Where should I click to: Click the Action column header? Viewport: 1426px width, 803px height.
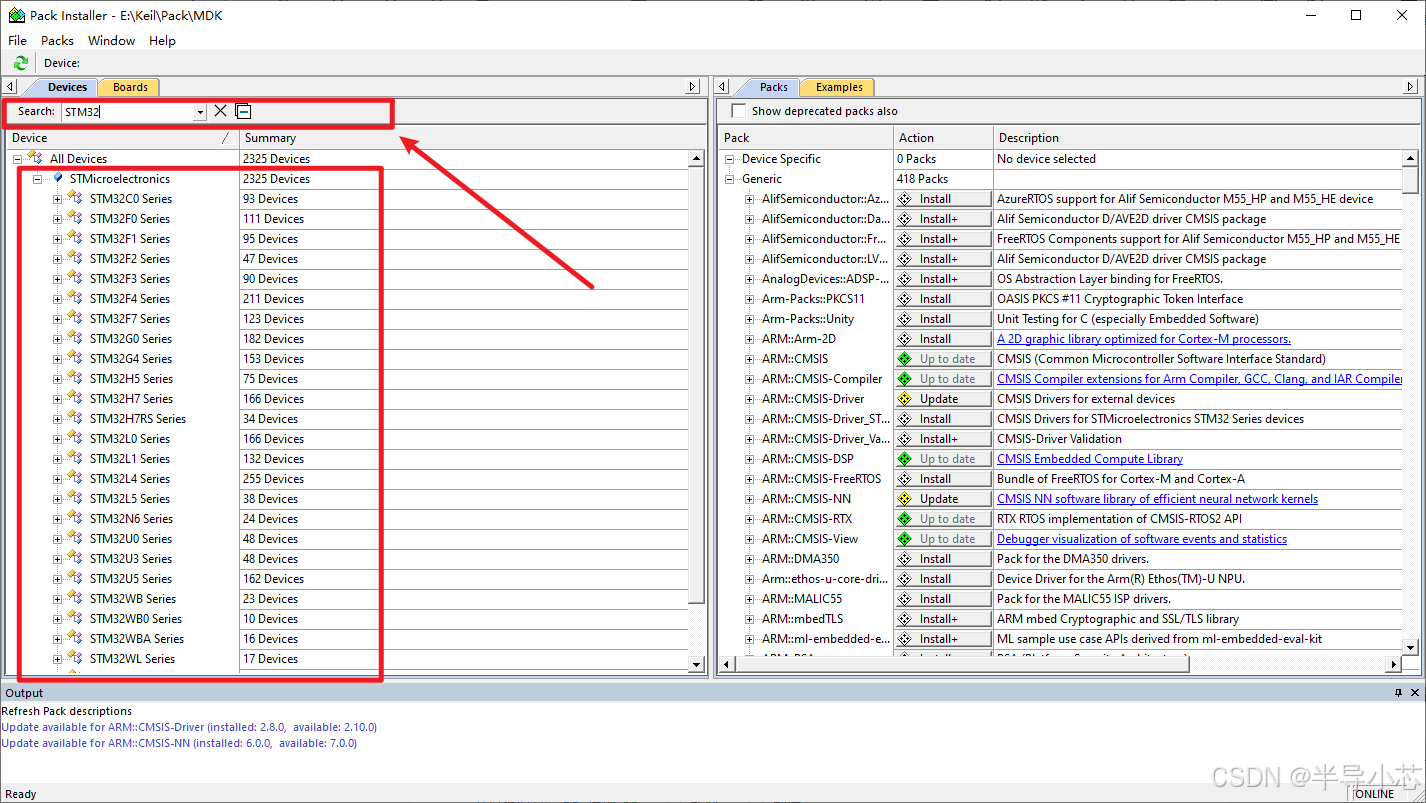click(943, 138)
